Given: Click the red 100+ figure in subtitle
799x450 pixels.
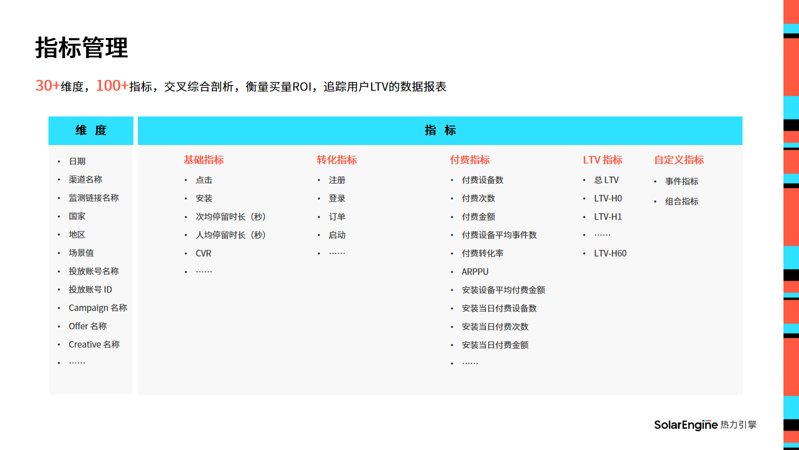Looking at the screenshot, I should (112, 86).
